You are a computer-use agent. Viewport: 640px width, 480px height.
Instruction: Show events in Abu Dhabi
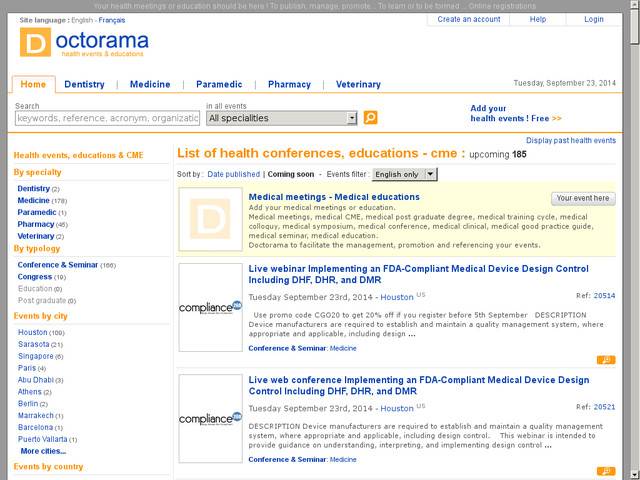pyautogui.click(x=36, y=380)
